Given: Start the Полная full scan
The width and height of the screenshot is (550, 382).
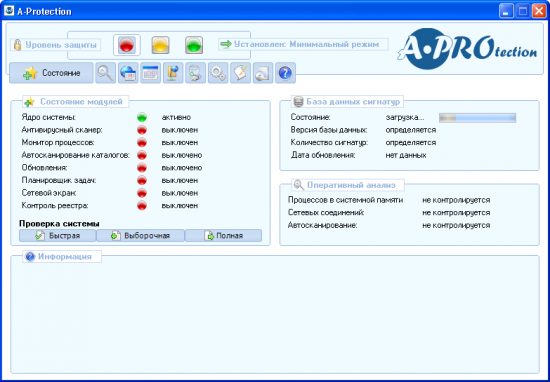Looking at the screenshot, I should point(223,236).
